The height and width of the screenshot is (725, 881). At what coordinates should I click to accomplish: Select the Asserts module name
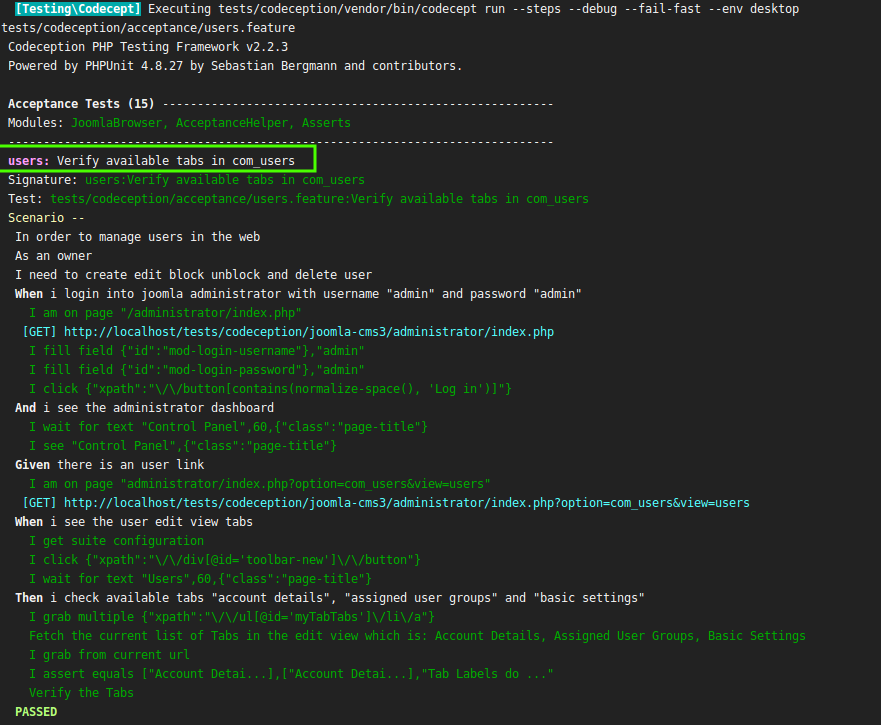point(326,123)
